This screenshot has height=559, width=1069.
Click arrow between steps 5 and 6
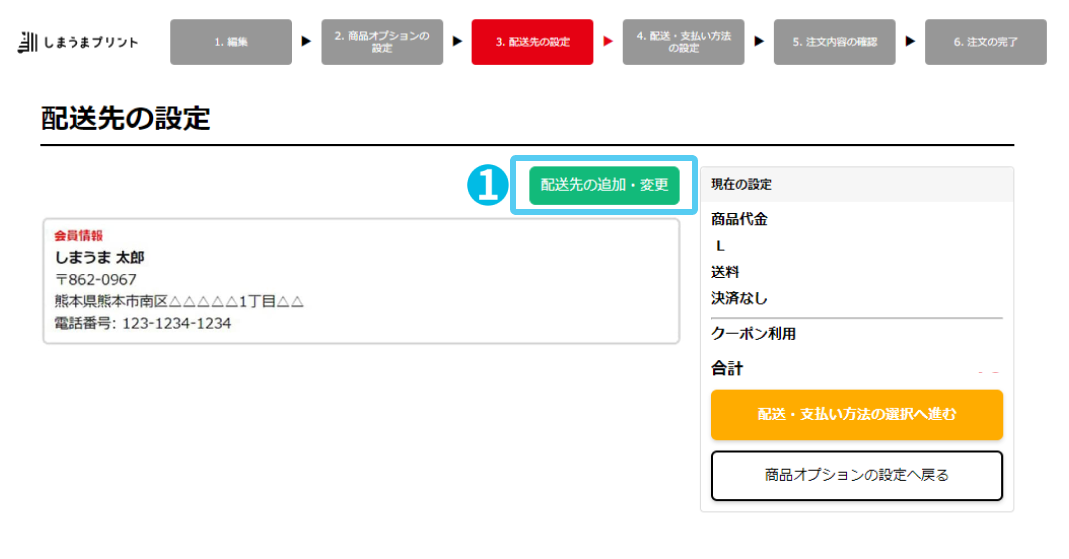coord(910,42)
